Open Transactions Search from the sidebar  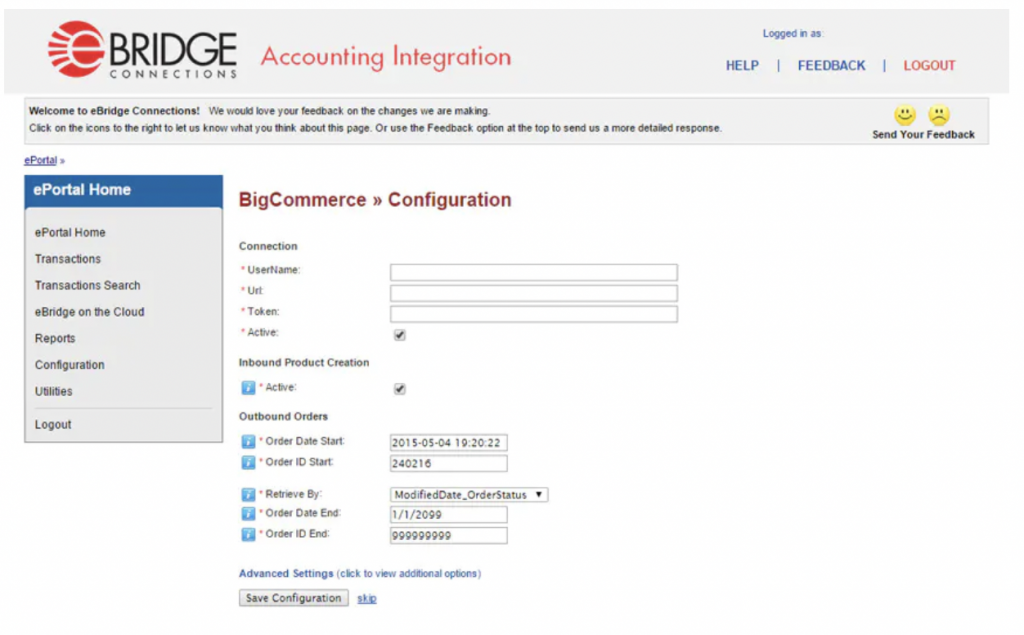(87, 285)
